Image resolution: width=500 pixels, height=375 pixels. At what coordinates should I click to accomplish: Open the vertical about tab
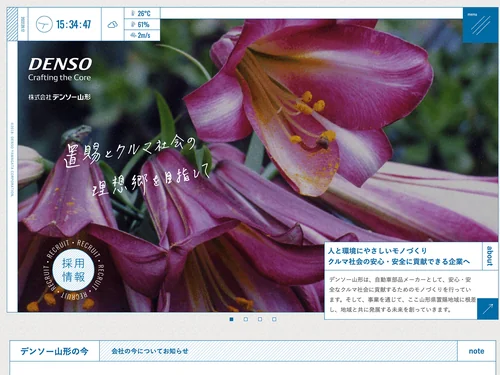point(490,256)
